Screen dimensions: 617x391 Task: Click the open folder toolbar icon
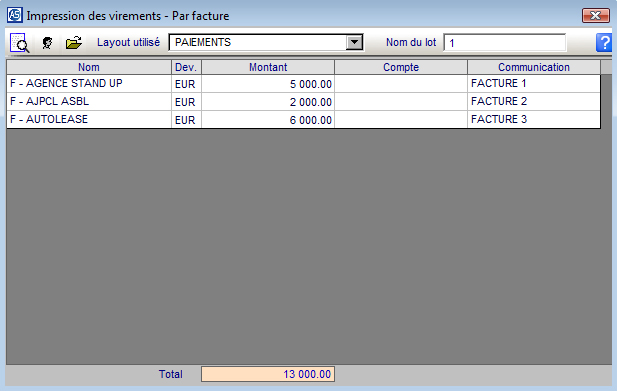(74, 42)
